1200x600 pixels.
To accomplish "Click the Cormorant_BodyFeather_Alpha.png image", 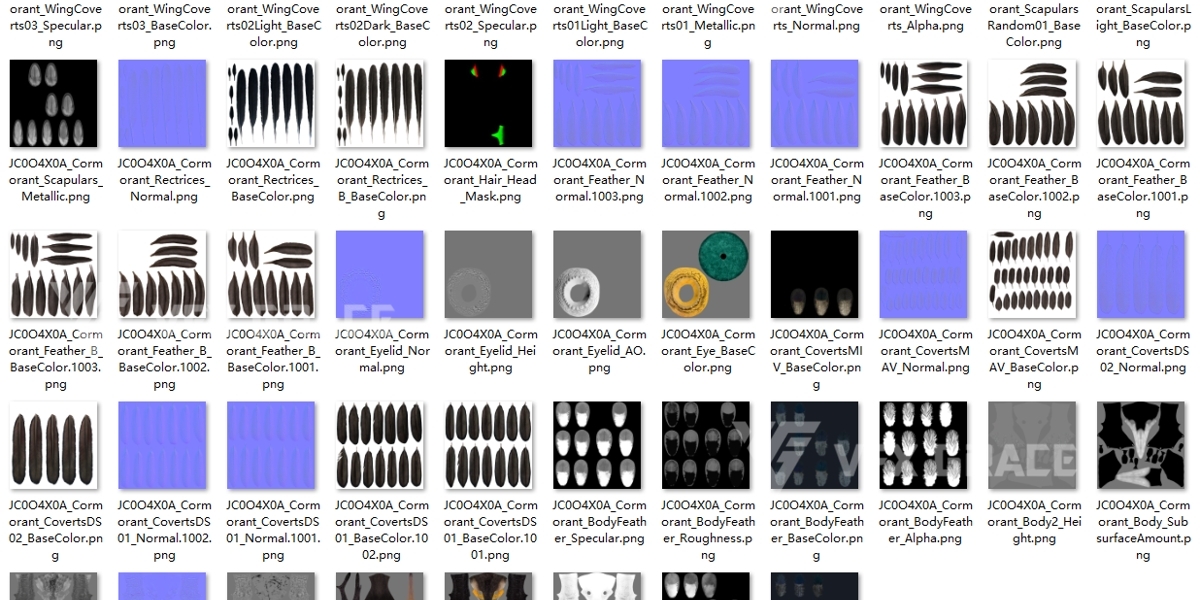I will 924,446.
